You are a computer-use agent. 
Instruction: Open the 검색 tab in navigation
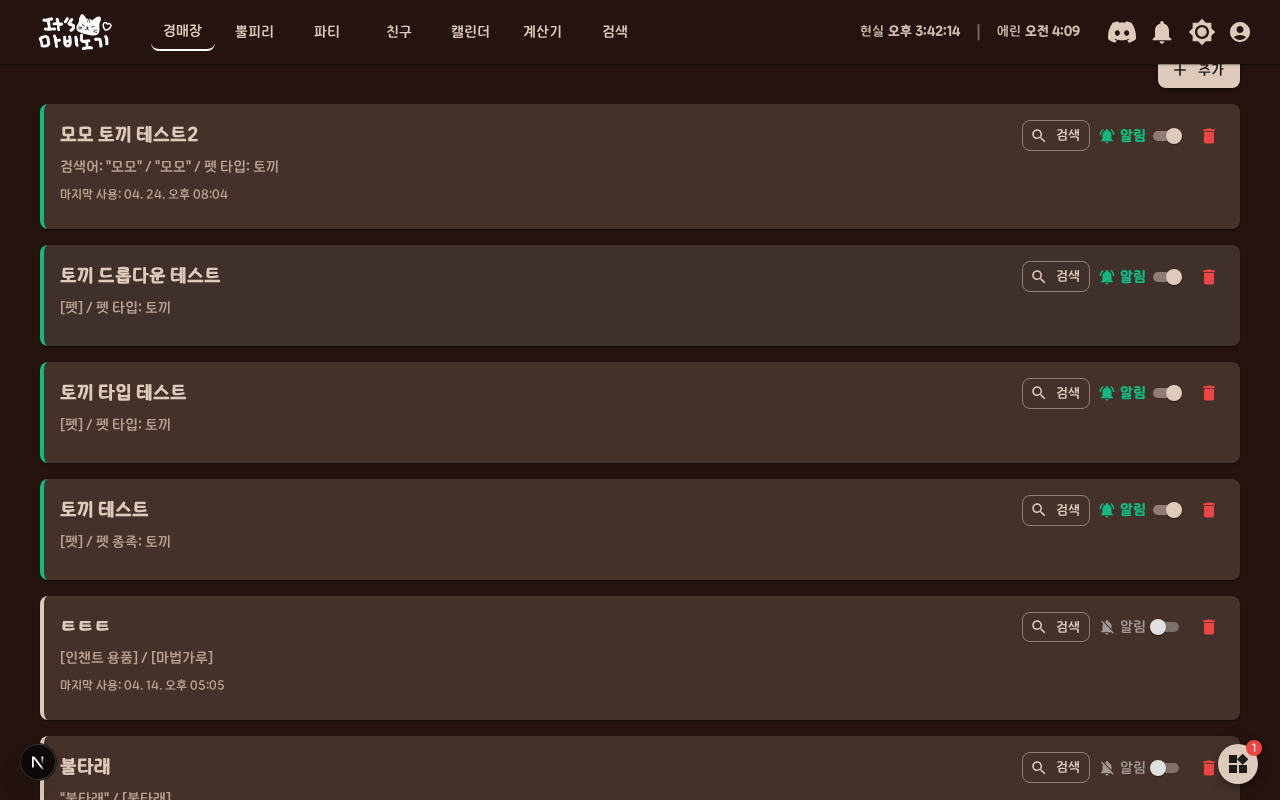tap(615, 32)
